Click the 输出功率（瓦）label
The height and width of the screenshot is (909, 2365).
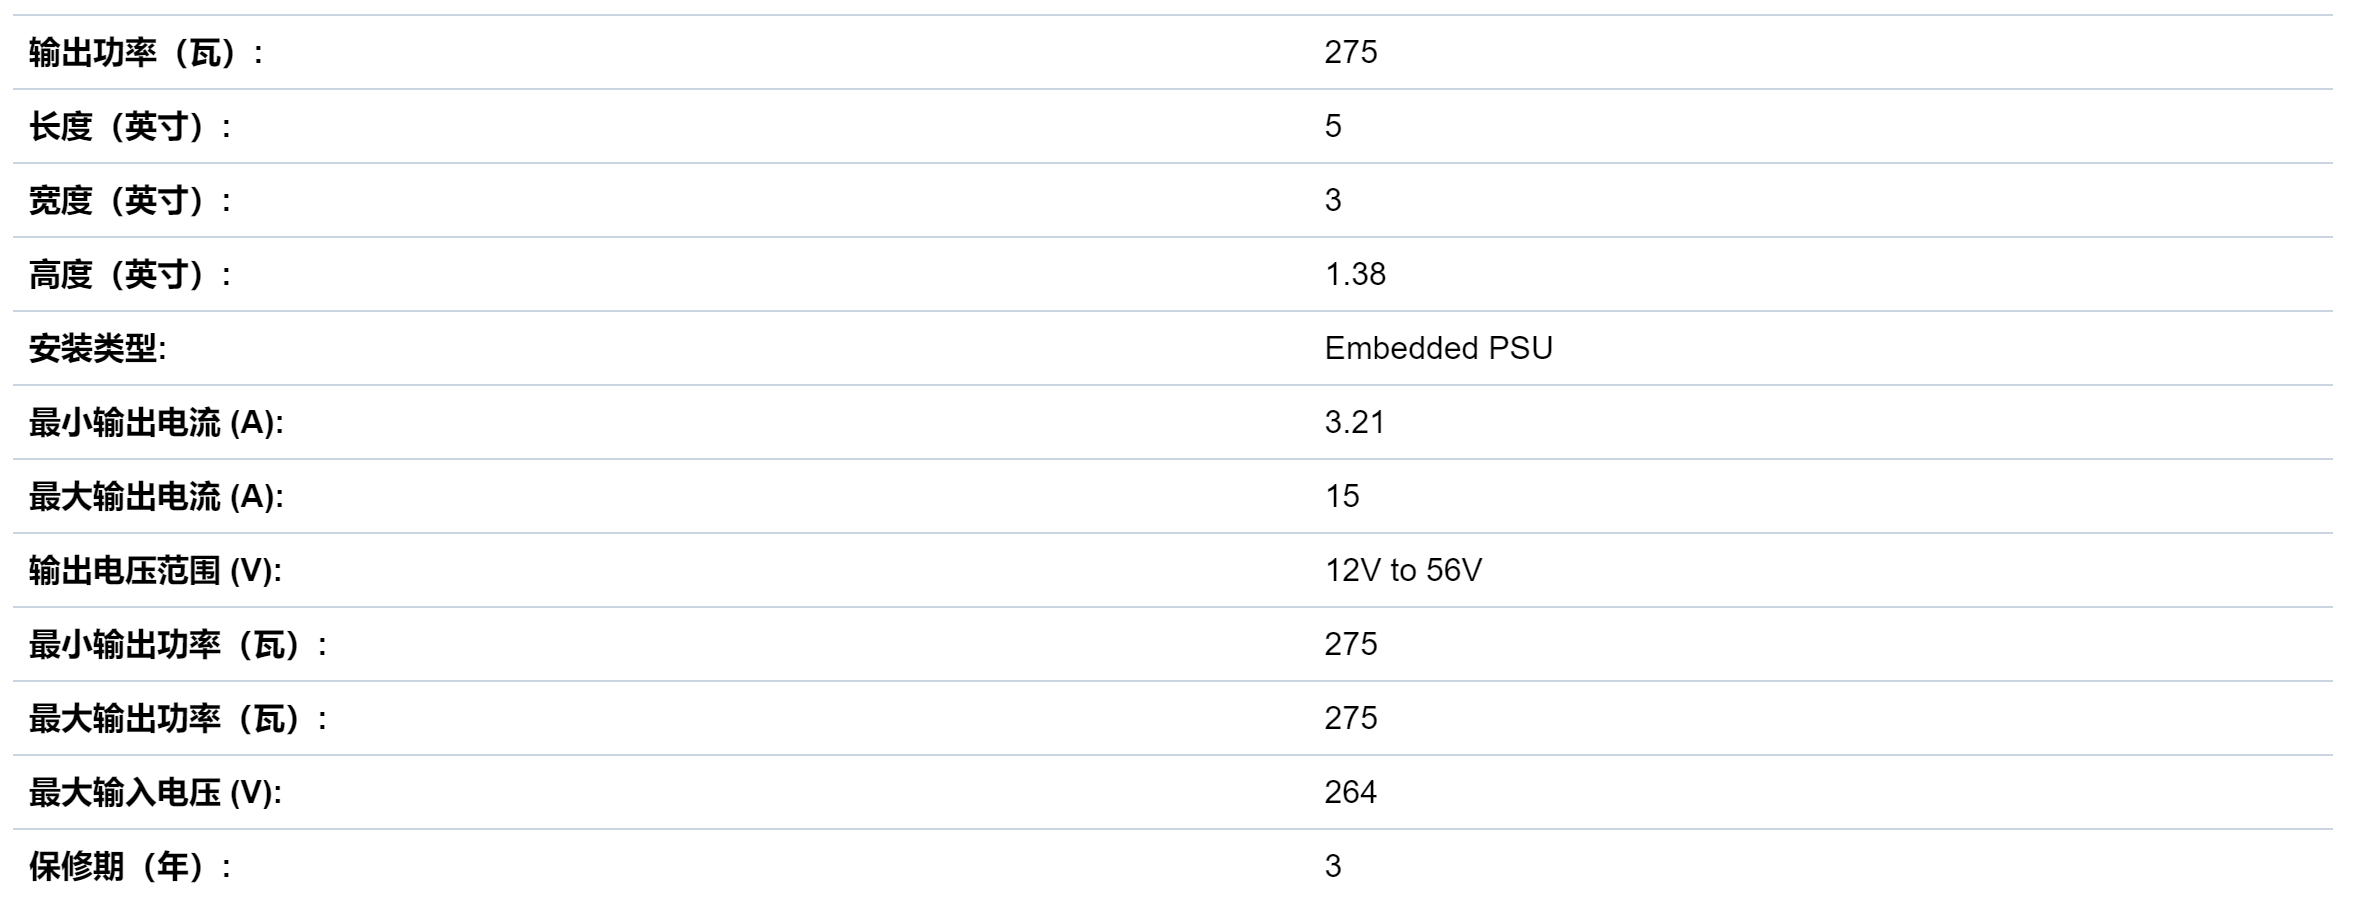[146, 52]
